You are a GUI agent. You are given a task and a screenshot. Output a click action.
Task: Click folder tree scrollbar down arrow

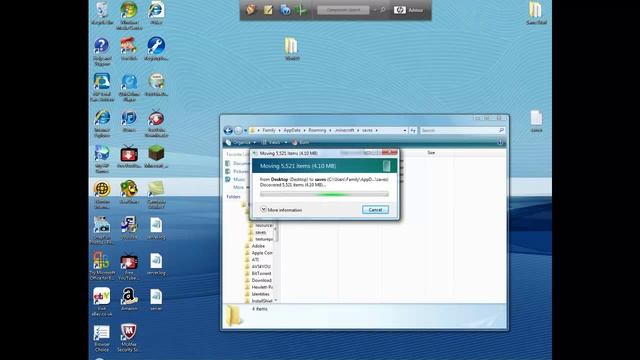pyautogui.click(x=276, y=300)
